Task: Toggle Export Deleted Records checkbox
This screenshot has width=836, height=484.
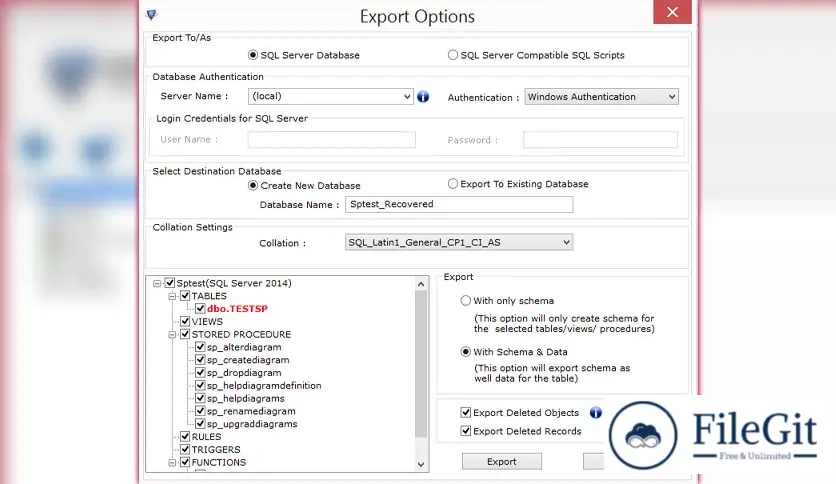Action: [465, 431]
